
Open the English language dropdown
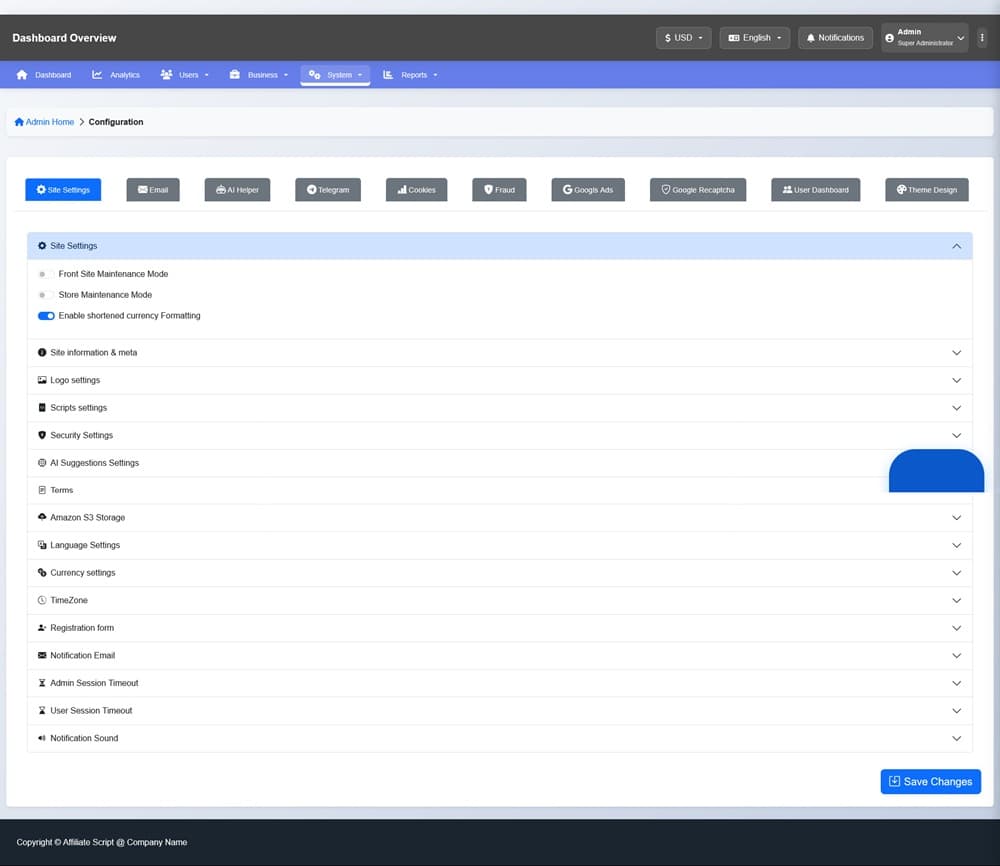(755, 38)
